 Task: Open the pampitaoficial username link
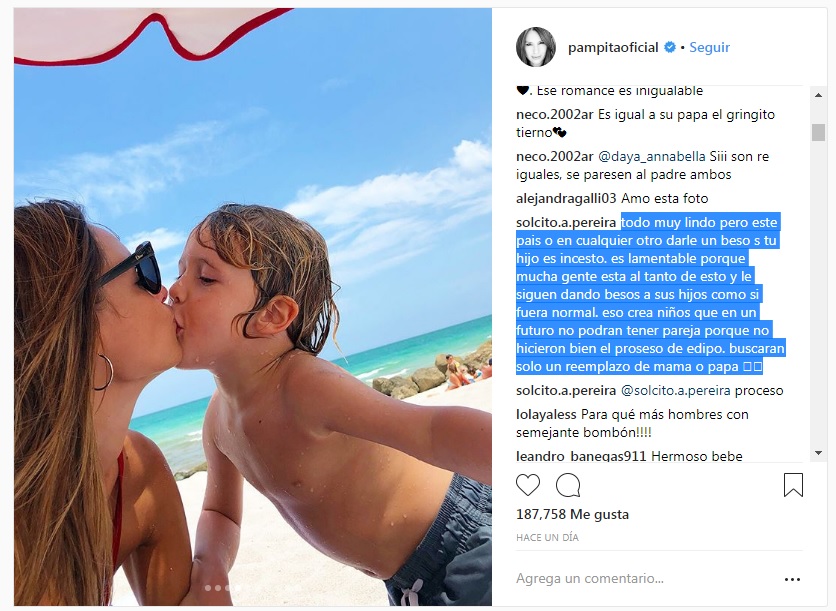[x=613, y=47]
